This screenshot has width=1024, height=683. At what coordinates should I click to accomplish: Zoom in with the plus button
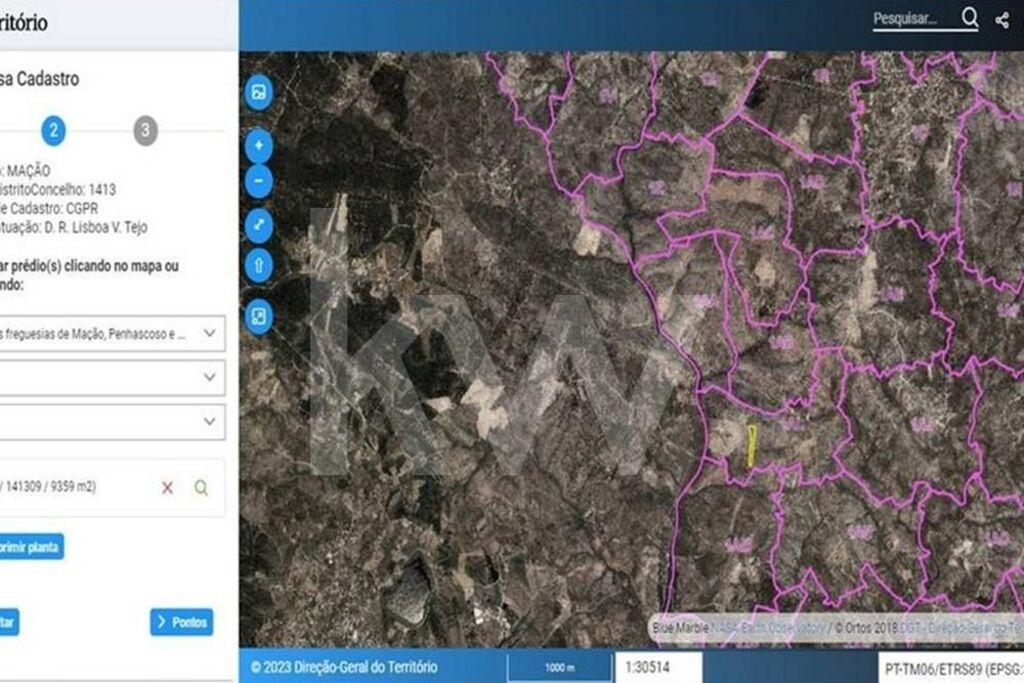point(259,146)
